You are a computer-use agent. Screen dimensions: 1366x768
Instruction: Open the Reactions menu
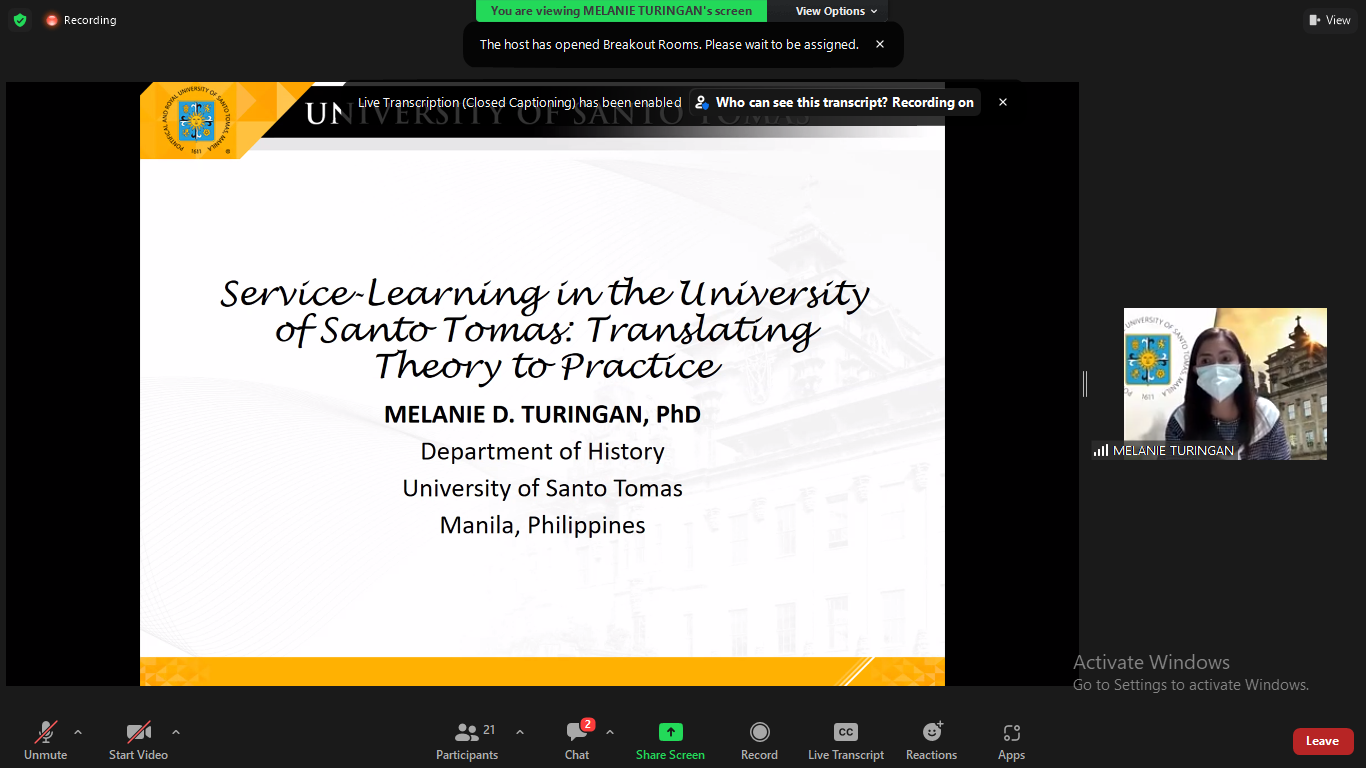coord(931,741)
